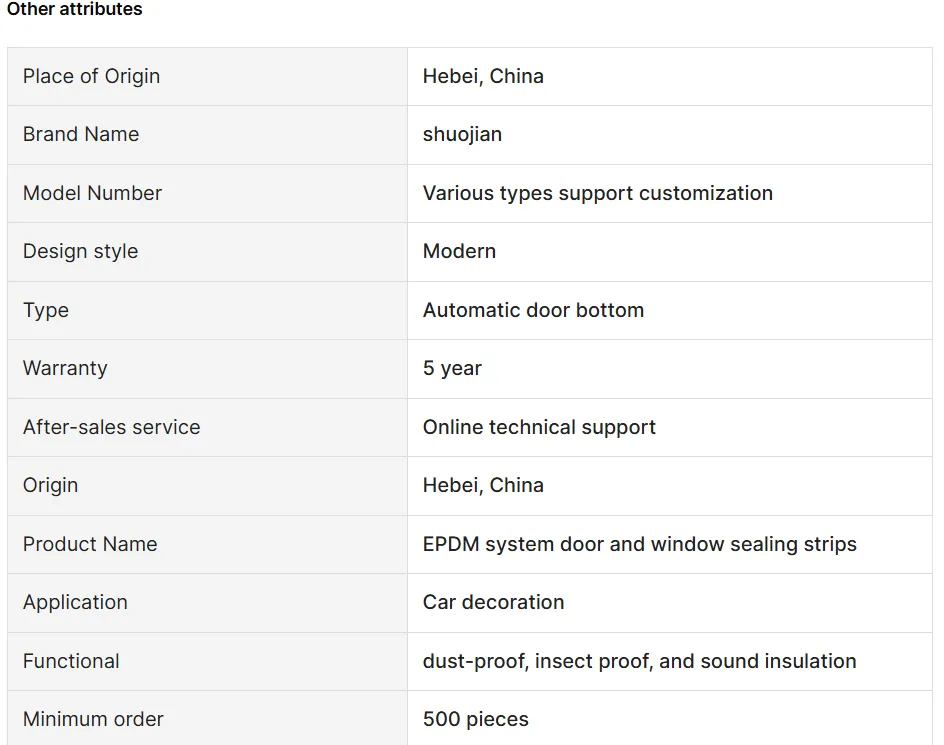Click the "Minimum order" label
The height and width of the screenshot is (745, 944).
[93, 719]
